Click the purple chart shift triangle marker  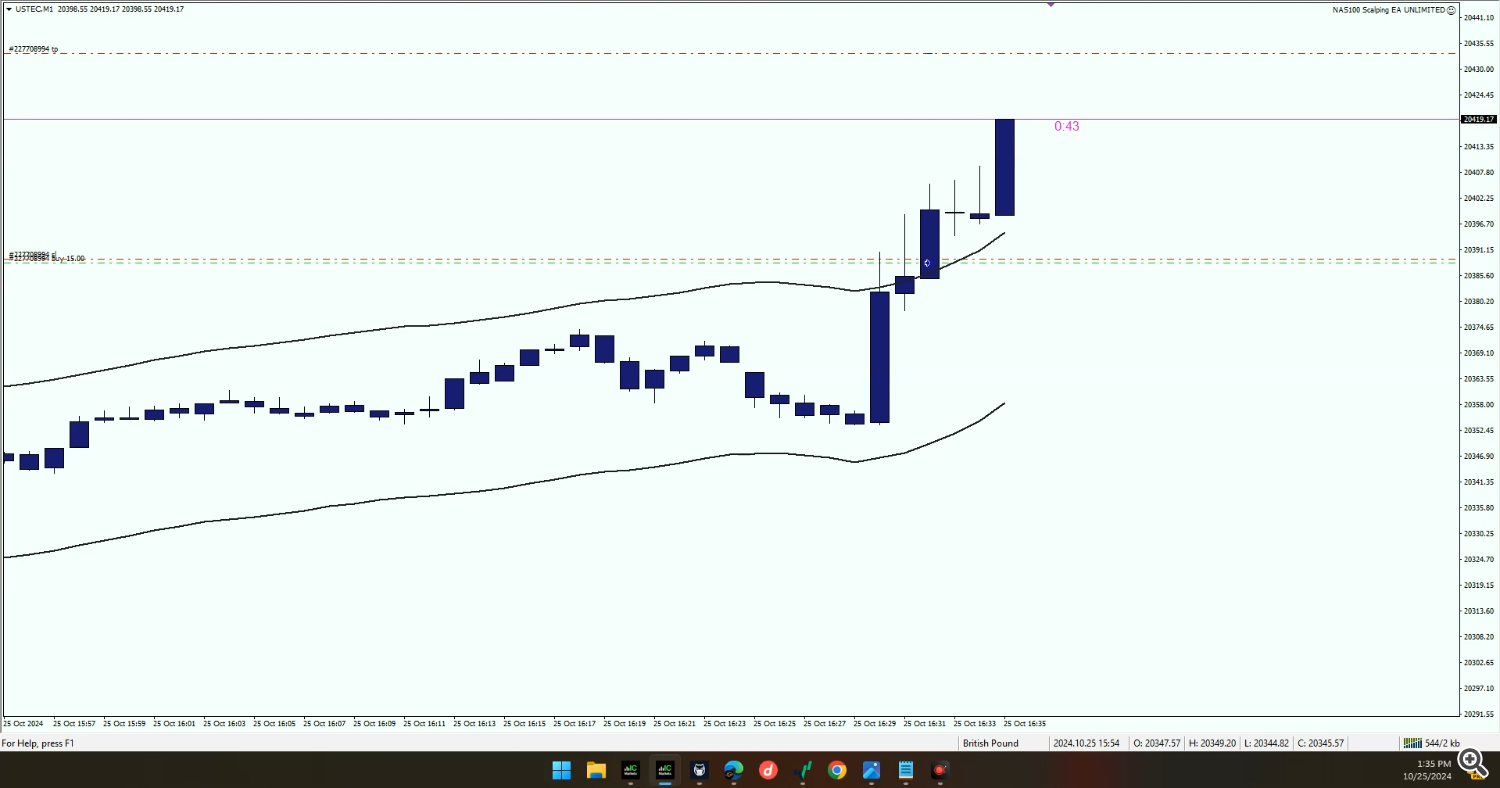pyautogui.click(x=1051, y=4)
